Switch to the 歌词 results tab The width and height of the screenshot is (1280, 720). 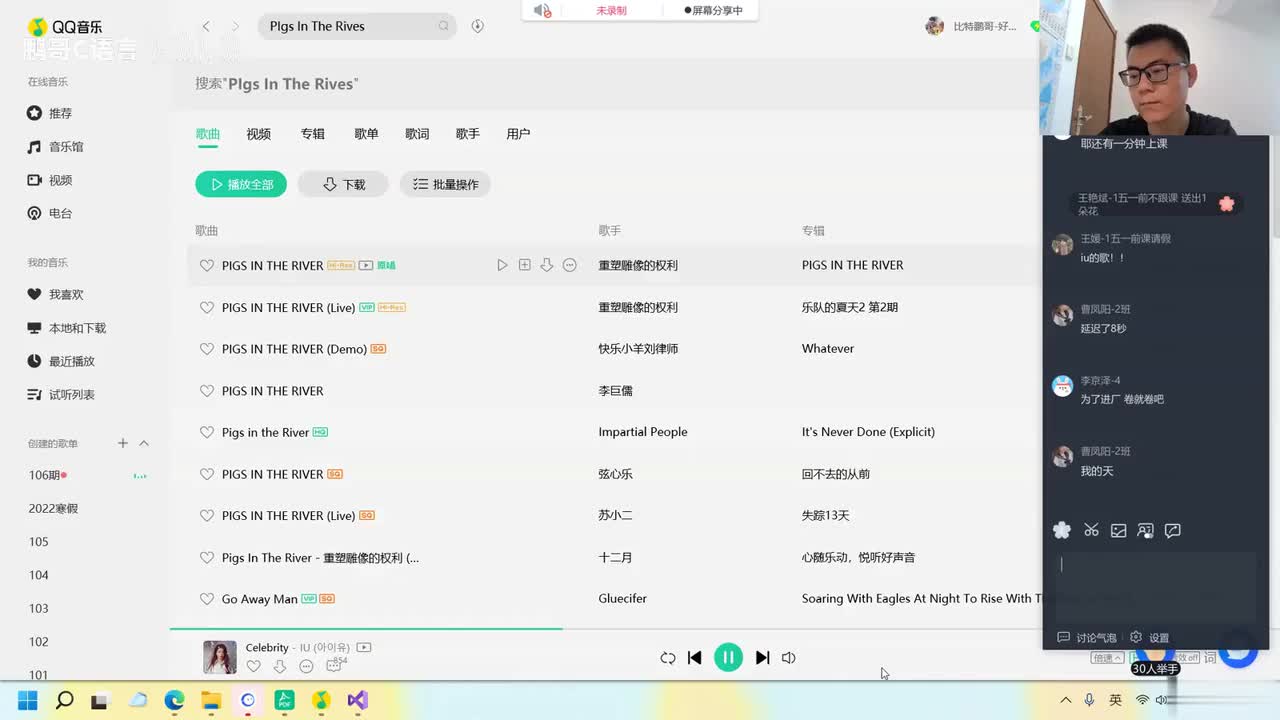coord(417,134)
